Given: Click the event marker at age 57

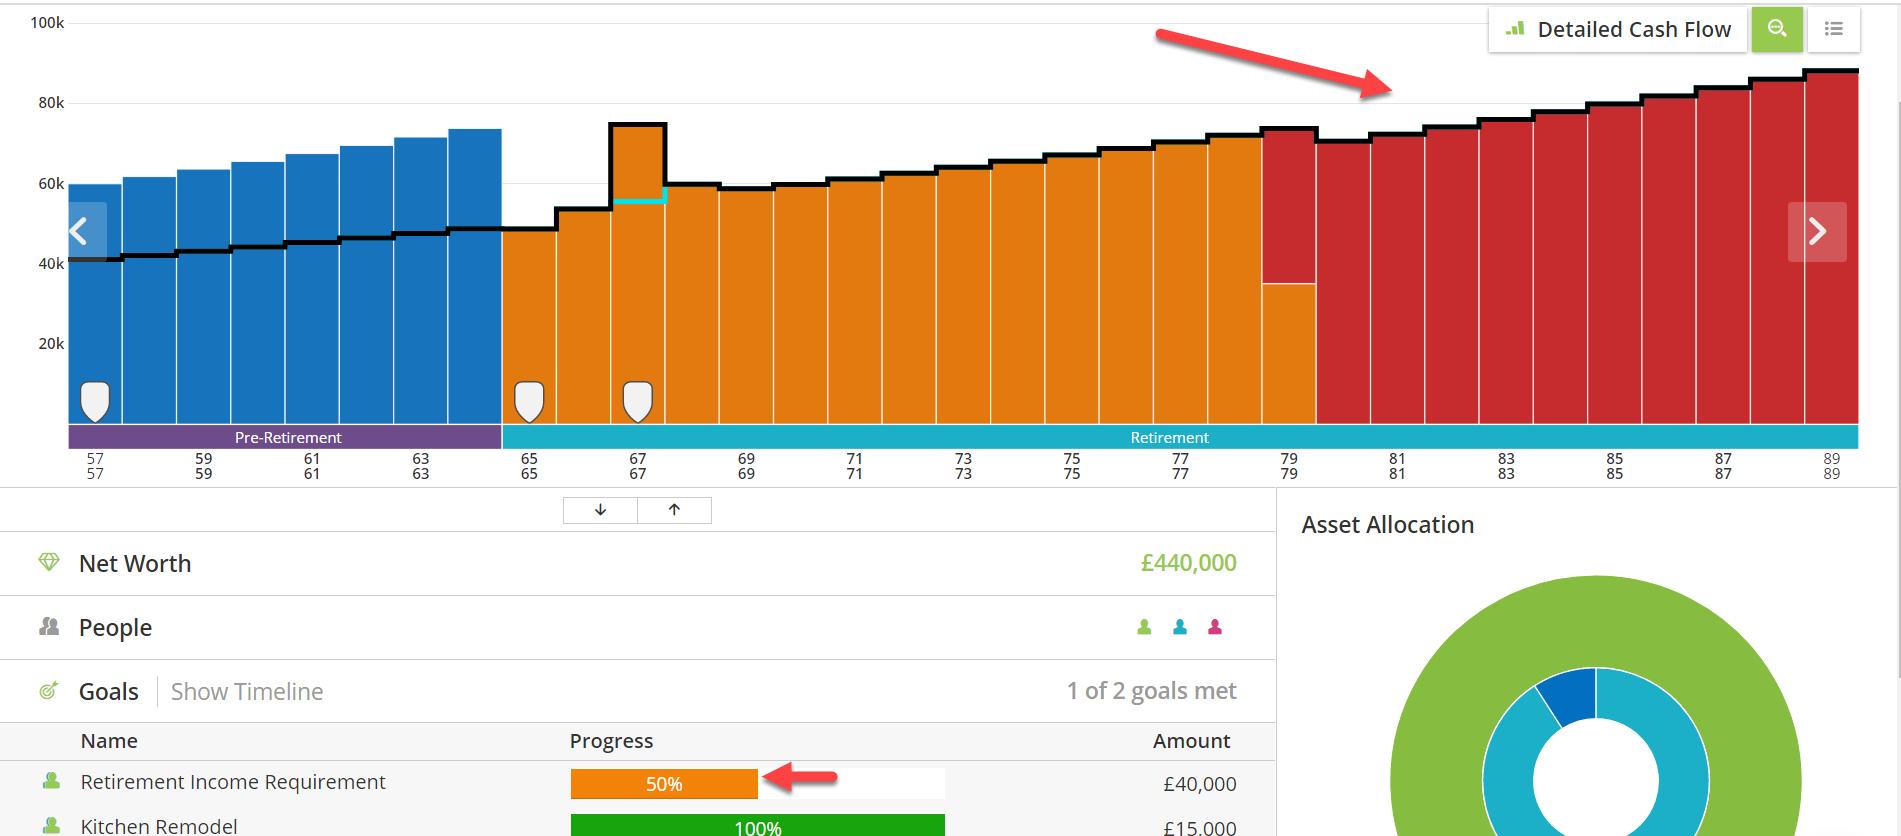Looking at the screenshot, I should (95, 401).
